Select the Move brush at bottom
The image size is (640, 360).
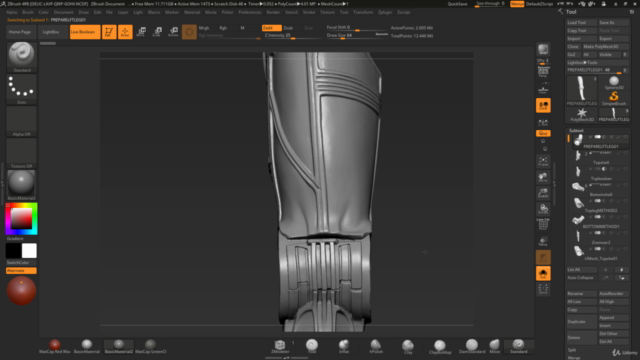[x=495, y=347]
